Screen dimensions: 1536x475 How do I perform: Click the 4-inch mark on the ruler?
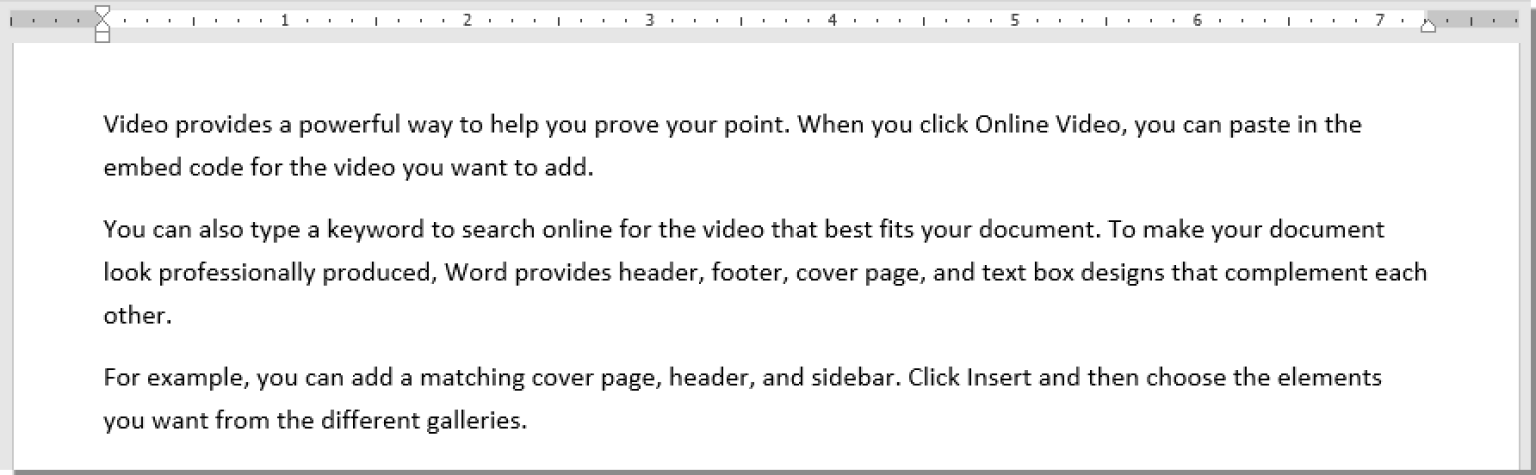point(832,19)
